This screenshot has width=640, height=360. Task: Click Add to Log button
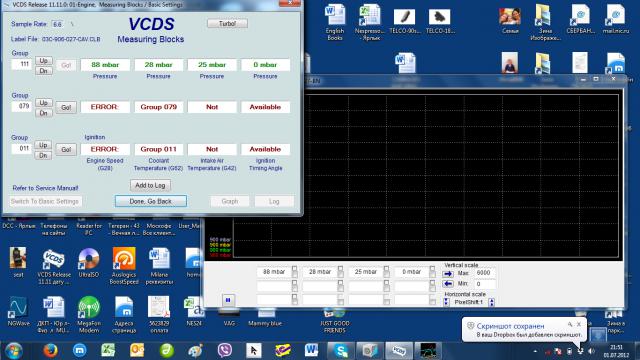click(x=150, y=185)
